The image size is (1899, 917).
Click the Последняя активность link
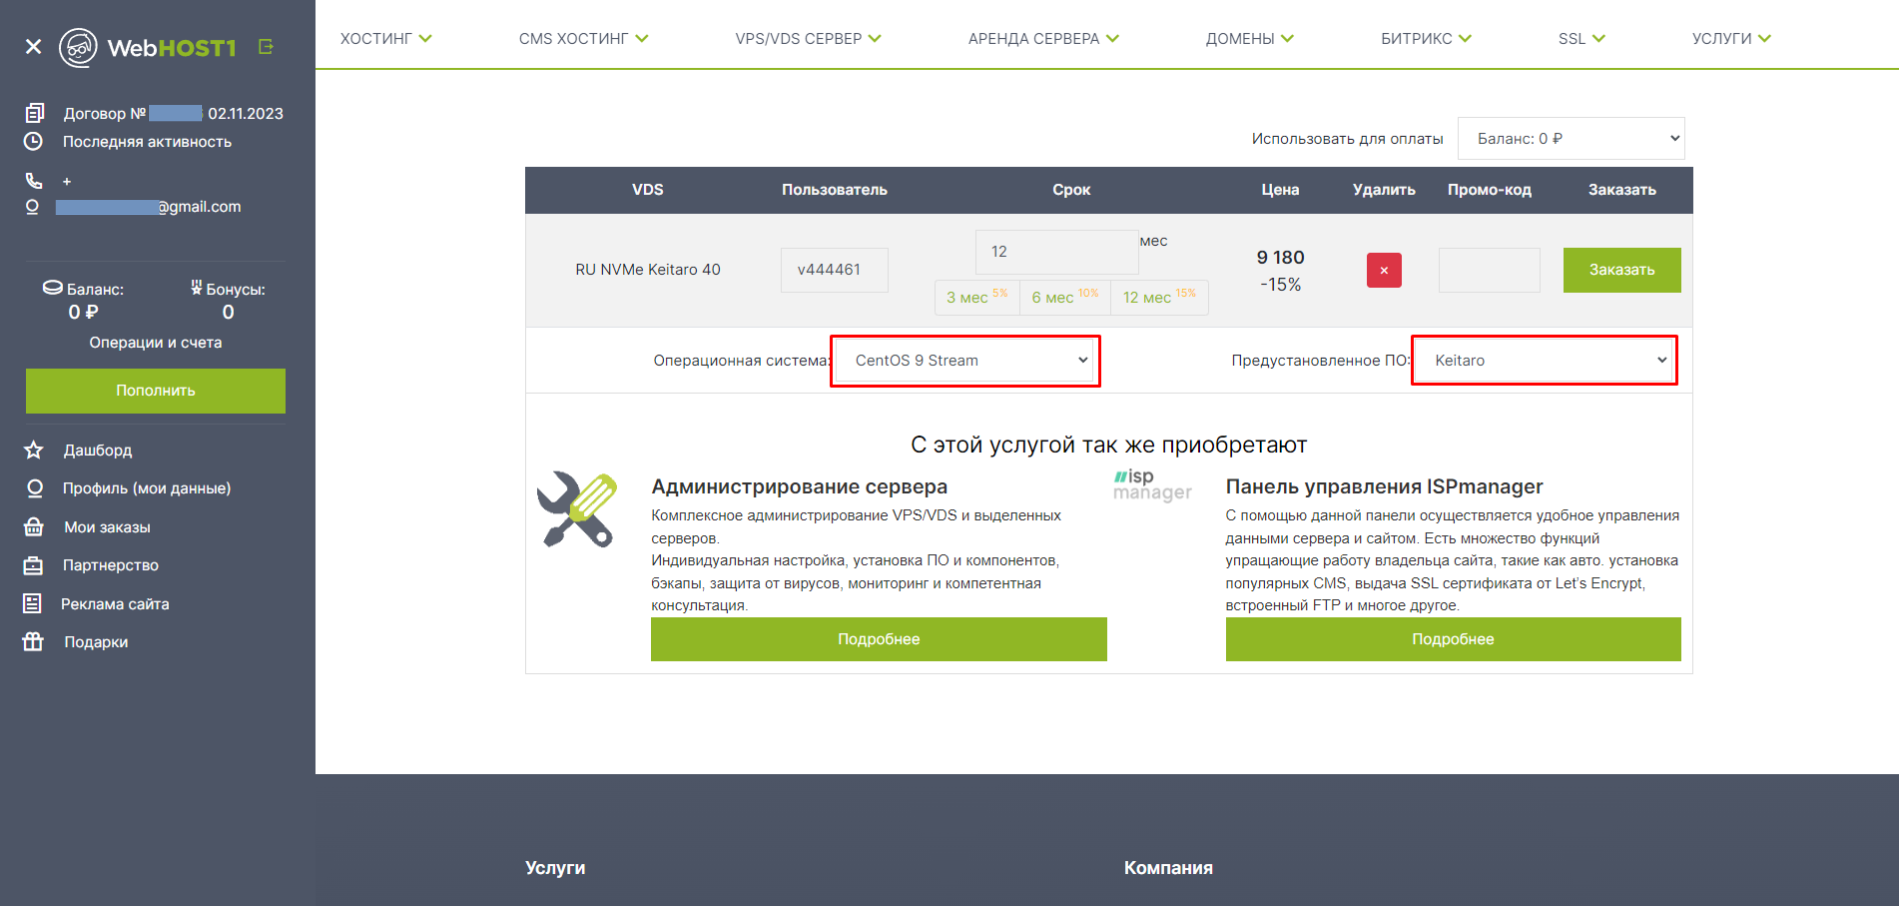click(x=147, y=142)
